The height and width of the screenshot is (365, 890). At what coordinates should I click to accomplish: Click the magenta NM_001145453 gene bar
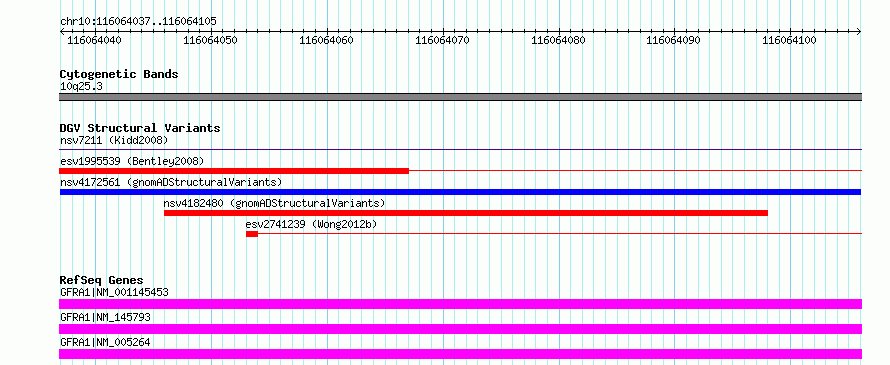(x=460, y=304)
